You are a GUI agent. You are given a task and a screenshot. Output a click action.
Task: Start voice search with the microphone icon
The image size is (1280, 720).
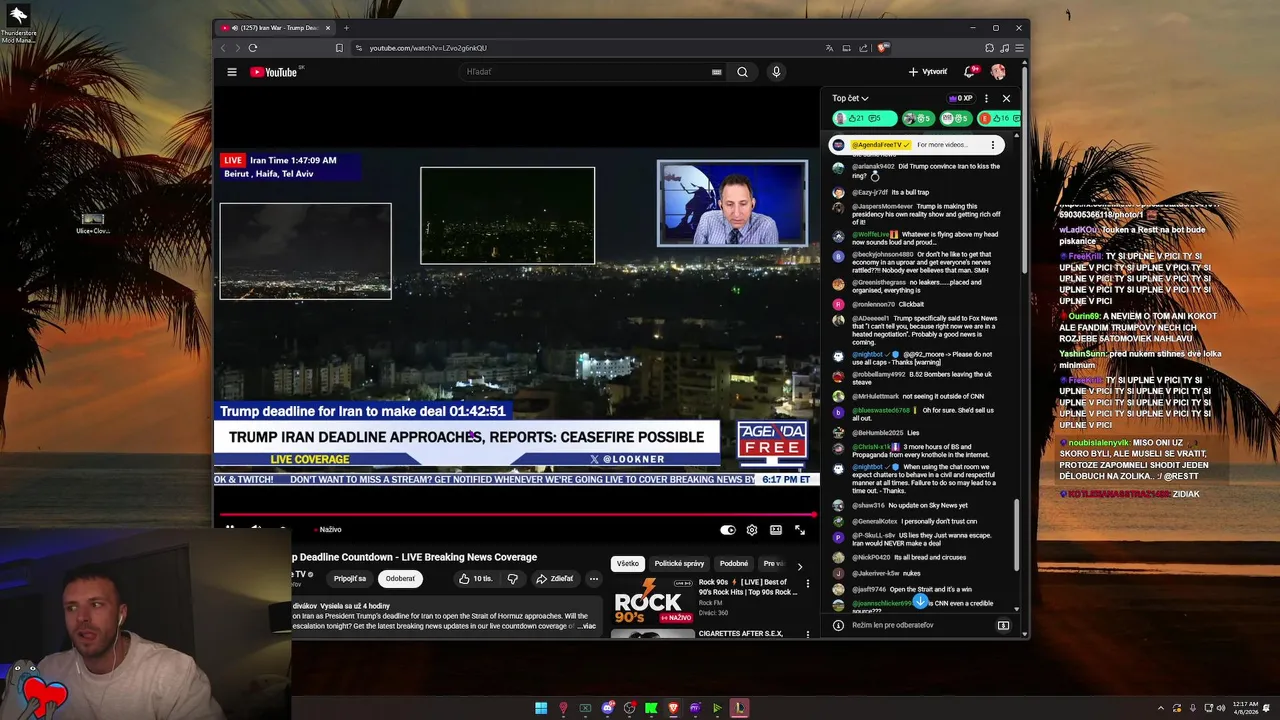tap(776, 72)
